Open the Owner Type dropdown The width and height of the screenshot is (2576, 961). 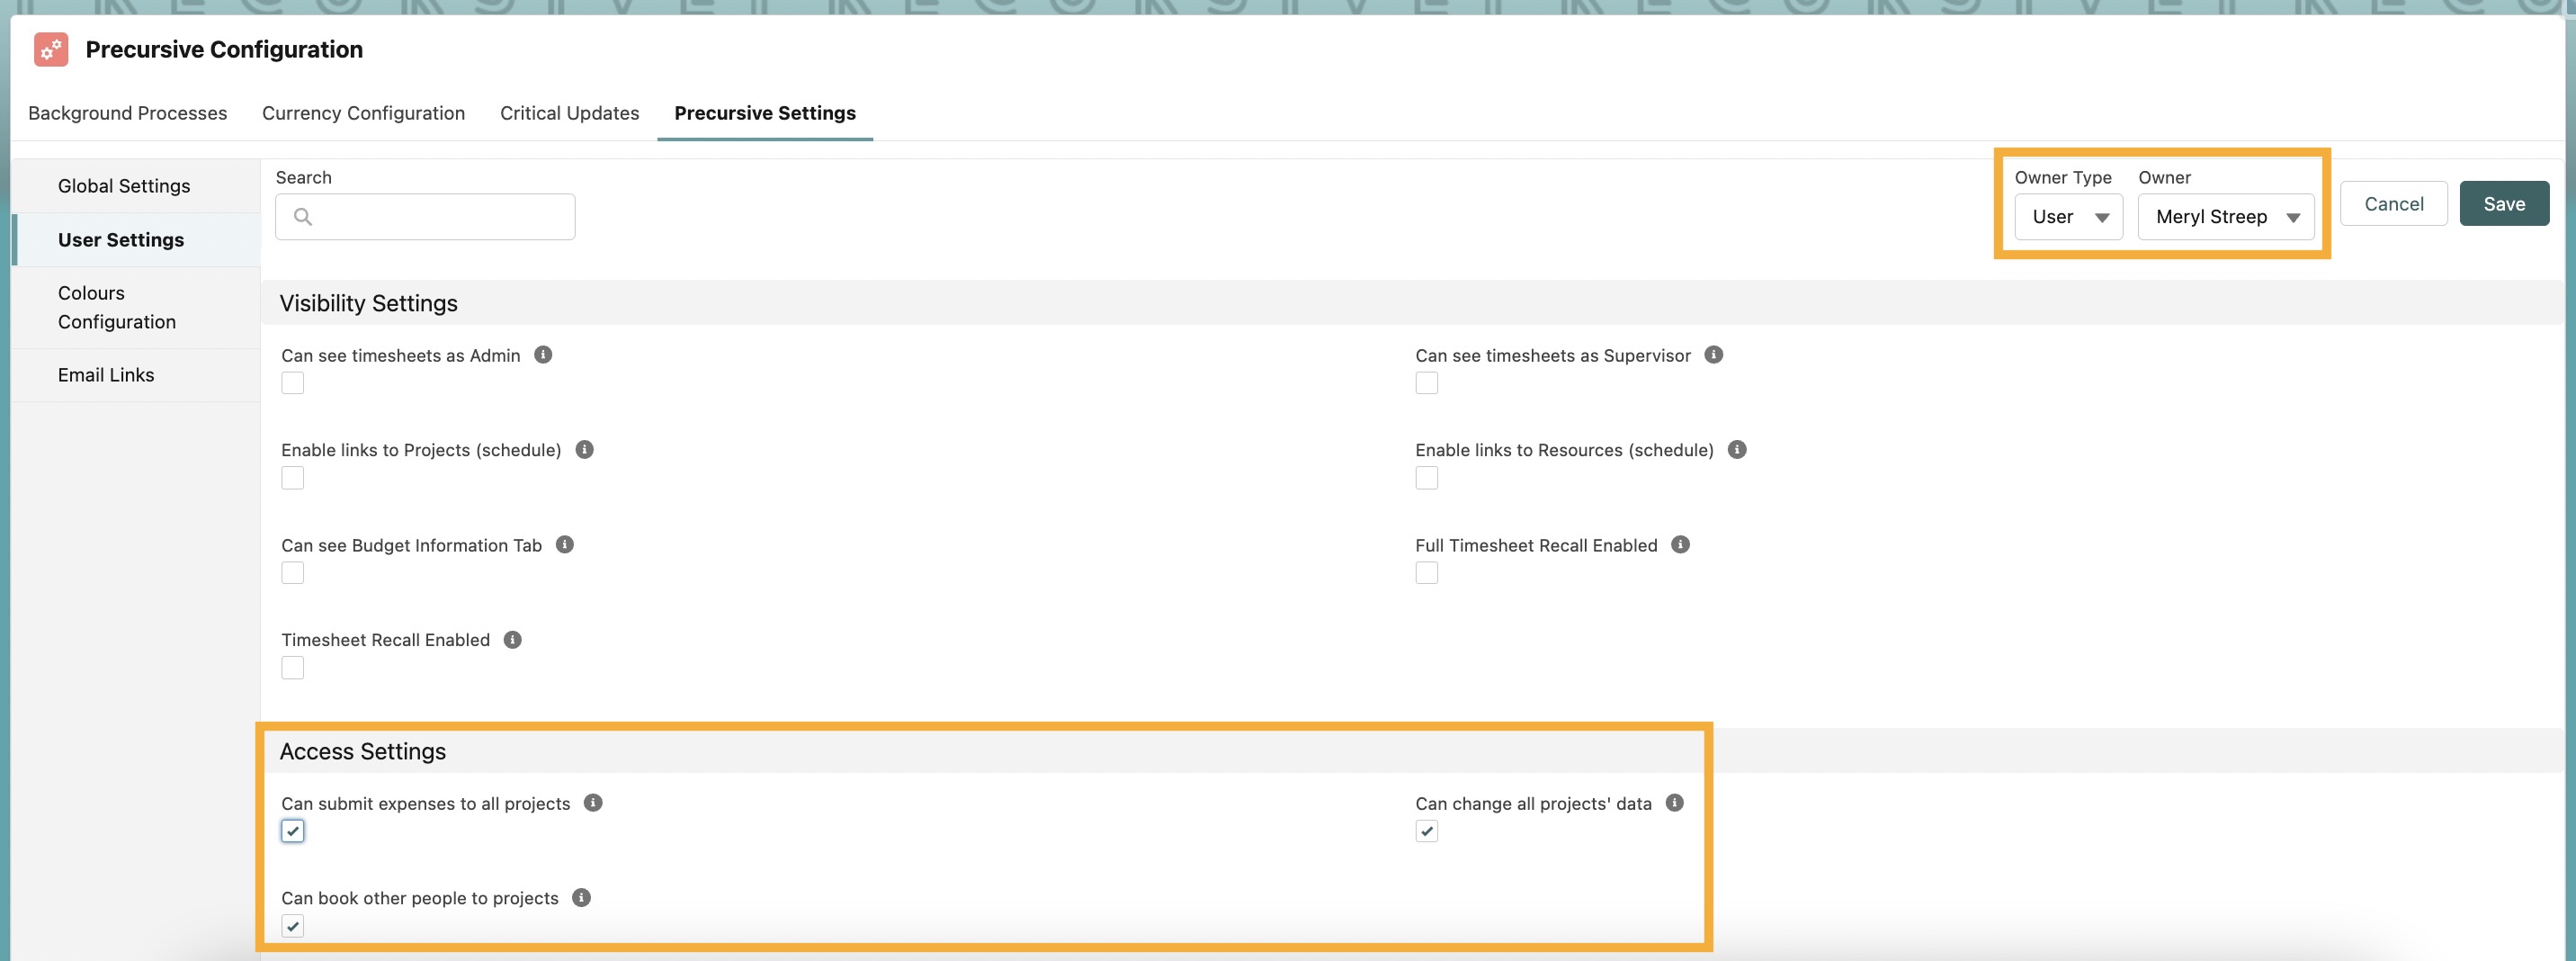(2068, 217)
